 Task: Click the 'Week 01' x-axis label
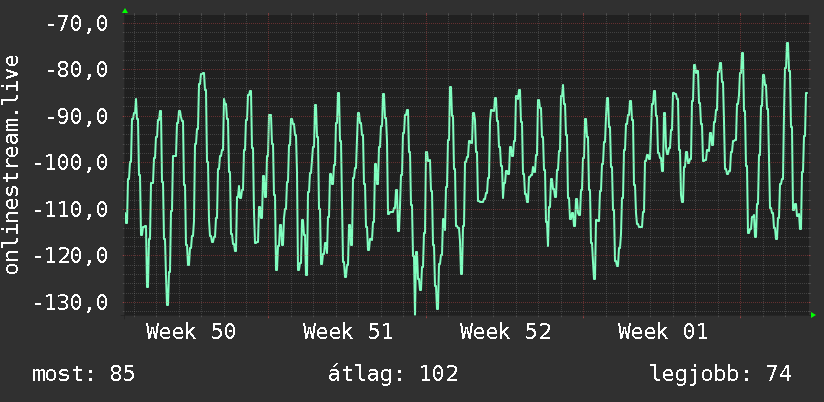[x=663, y=332]
